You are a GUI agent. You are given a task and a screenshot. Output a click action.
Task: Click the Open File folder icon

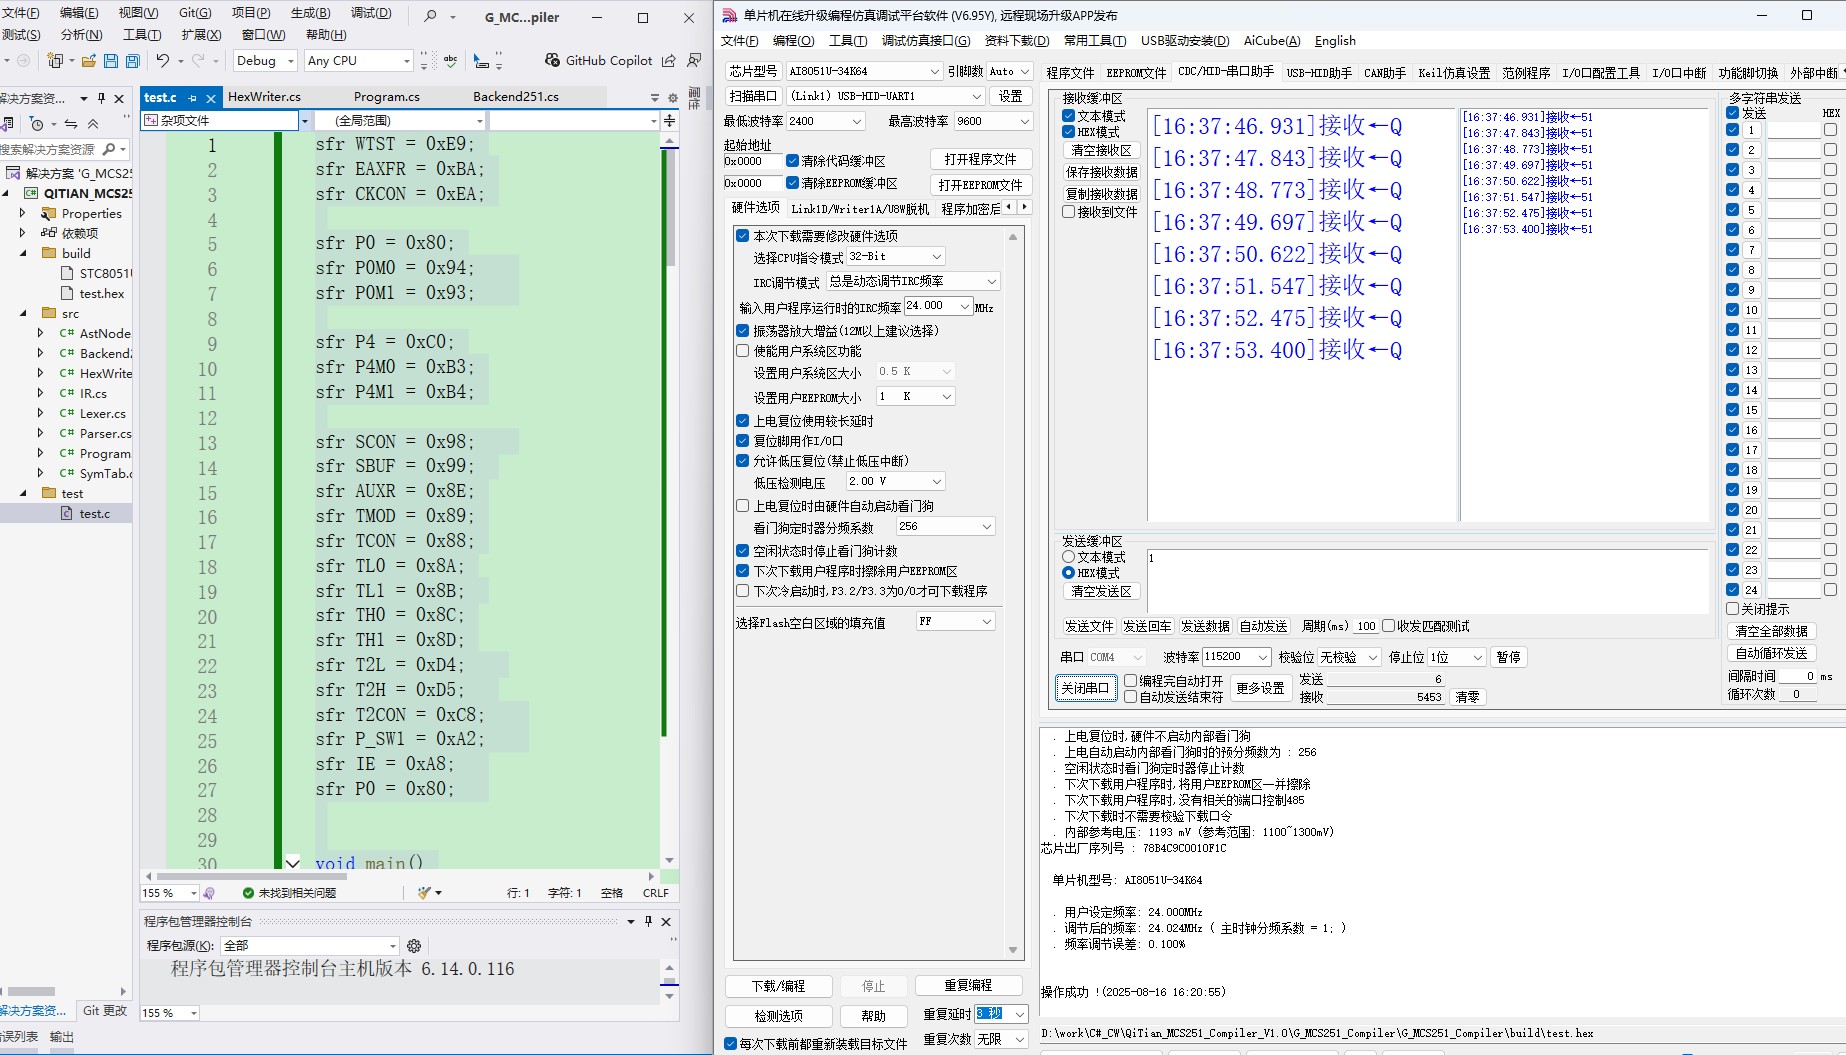tap(88, 61)
